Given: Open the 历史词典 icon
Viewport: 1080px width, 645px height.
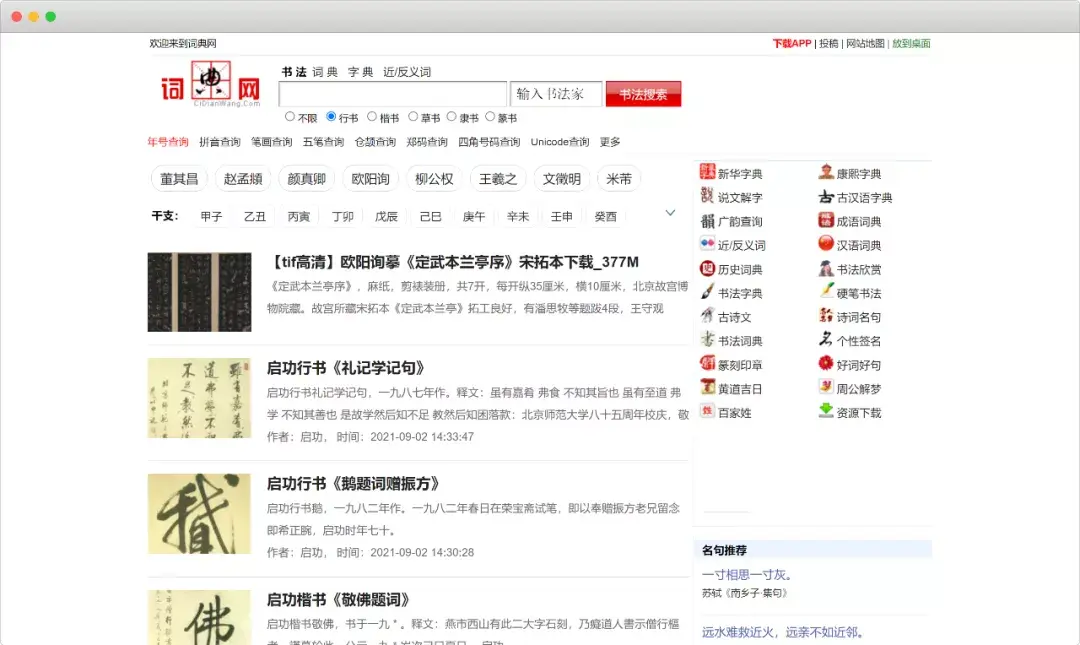Looking at the screenshot, I should [708, 269].
